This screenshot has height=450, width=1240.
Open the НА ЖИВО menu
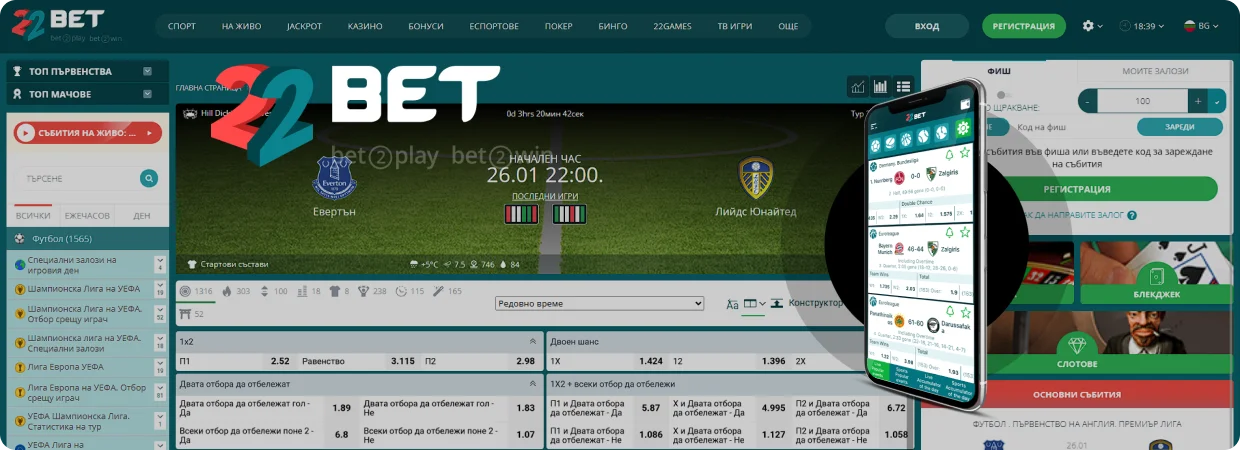[x=241, y=26]
